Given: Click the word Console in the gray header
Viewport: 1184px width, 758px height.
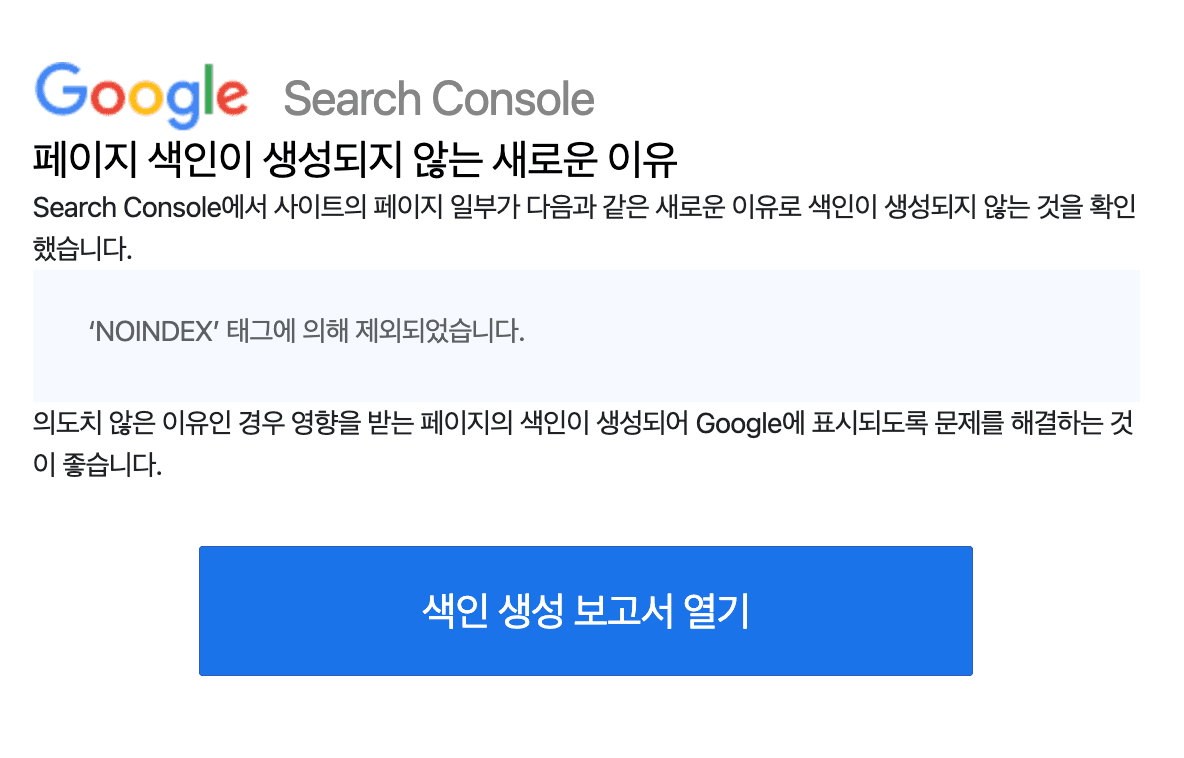Looking at the screenshot, I should (x=515, y=98).
